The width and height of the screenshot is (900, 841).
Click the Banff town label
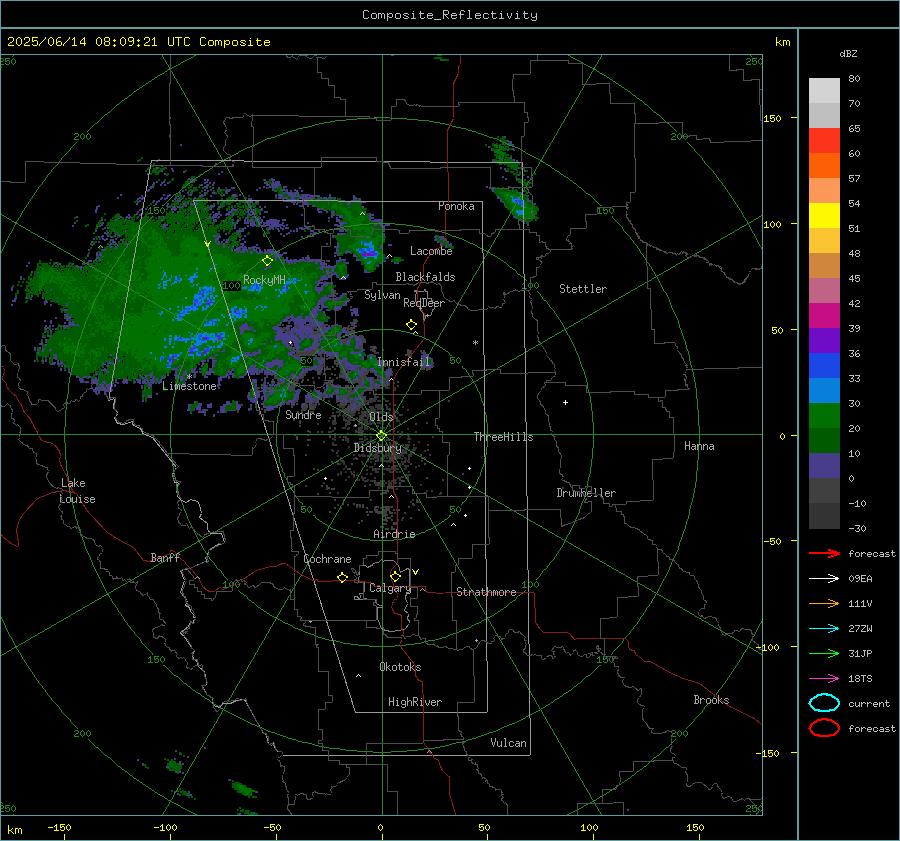(x=165, y=558)
